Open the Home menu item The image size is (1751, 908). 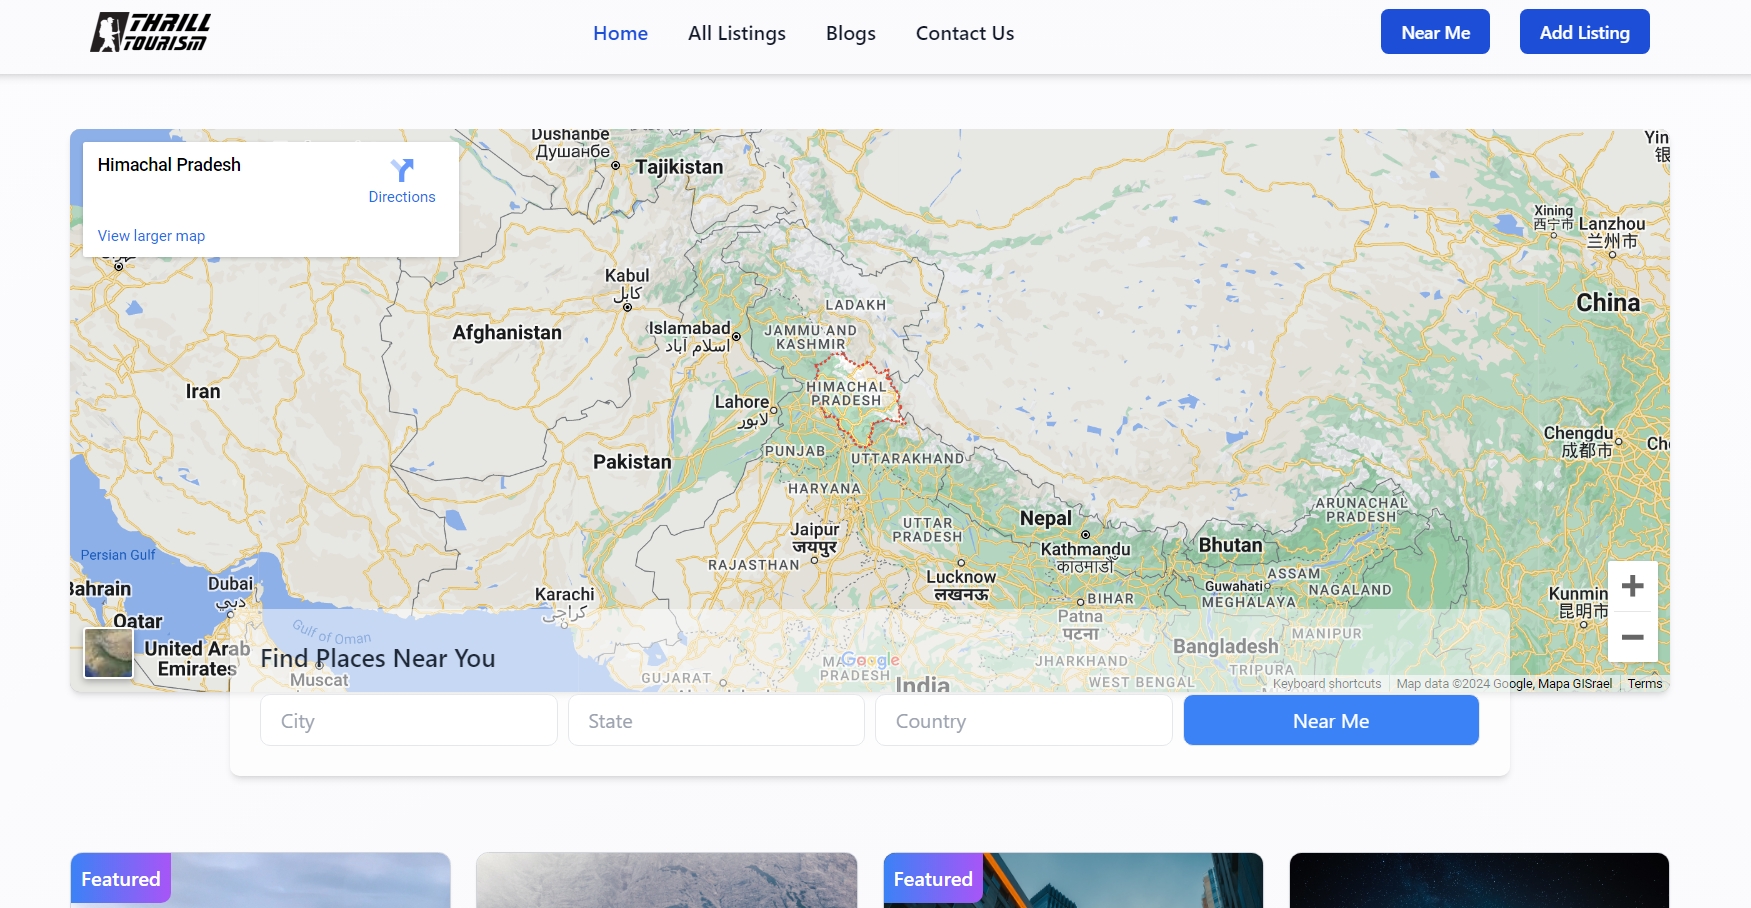pos(620,33)
